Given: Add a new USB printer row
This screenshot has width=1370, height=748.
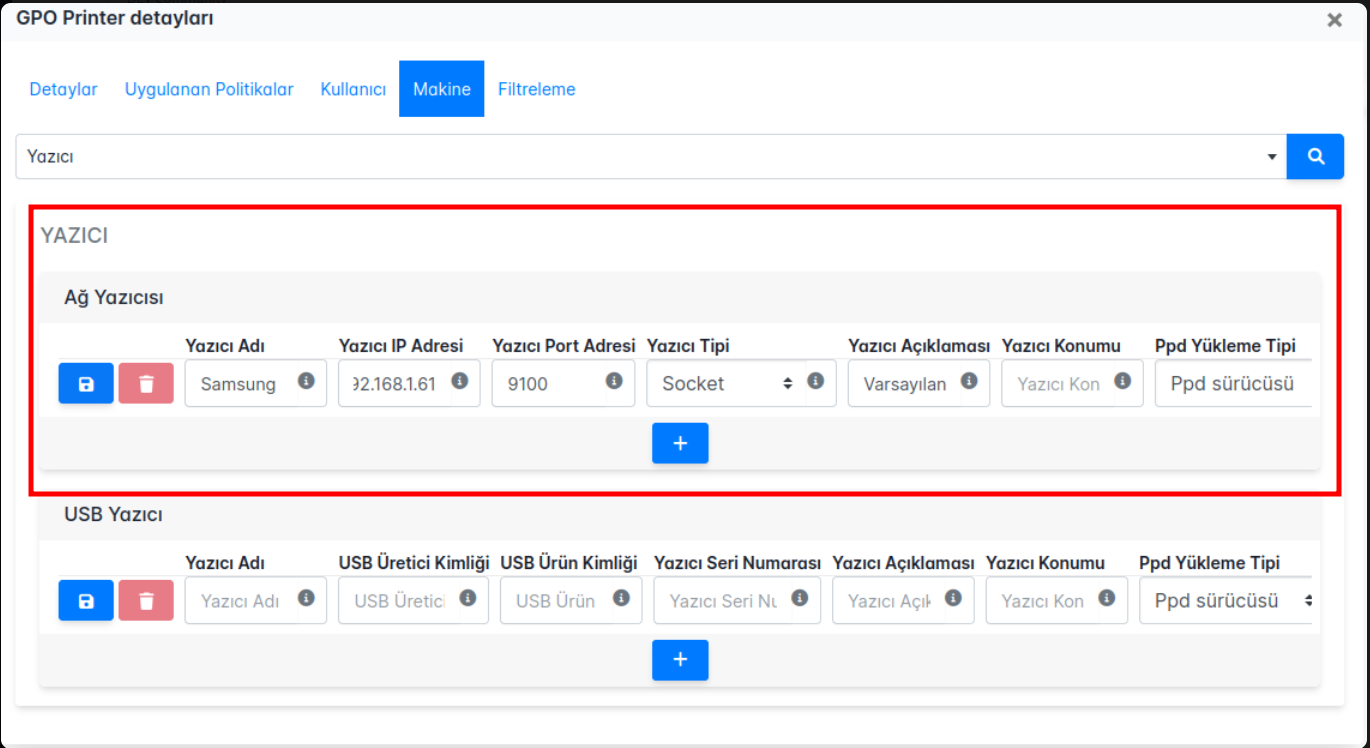Looking at the screenshot, I should point(680,660).
